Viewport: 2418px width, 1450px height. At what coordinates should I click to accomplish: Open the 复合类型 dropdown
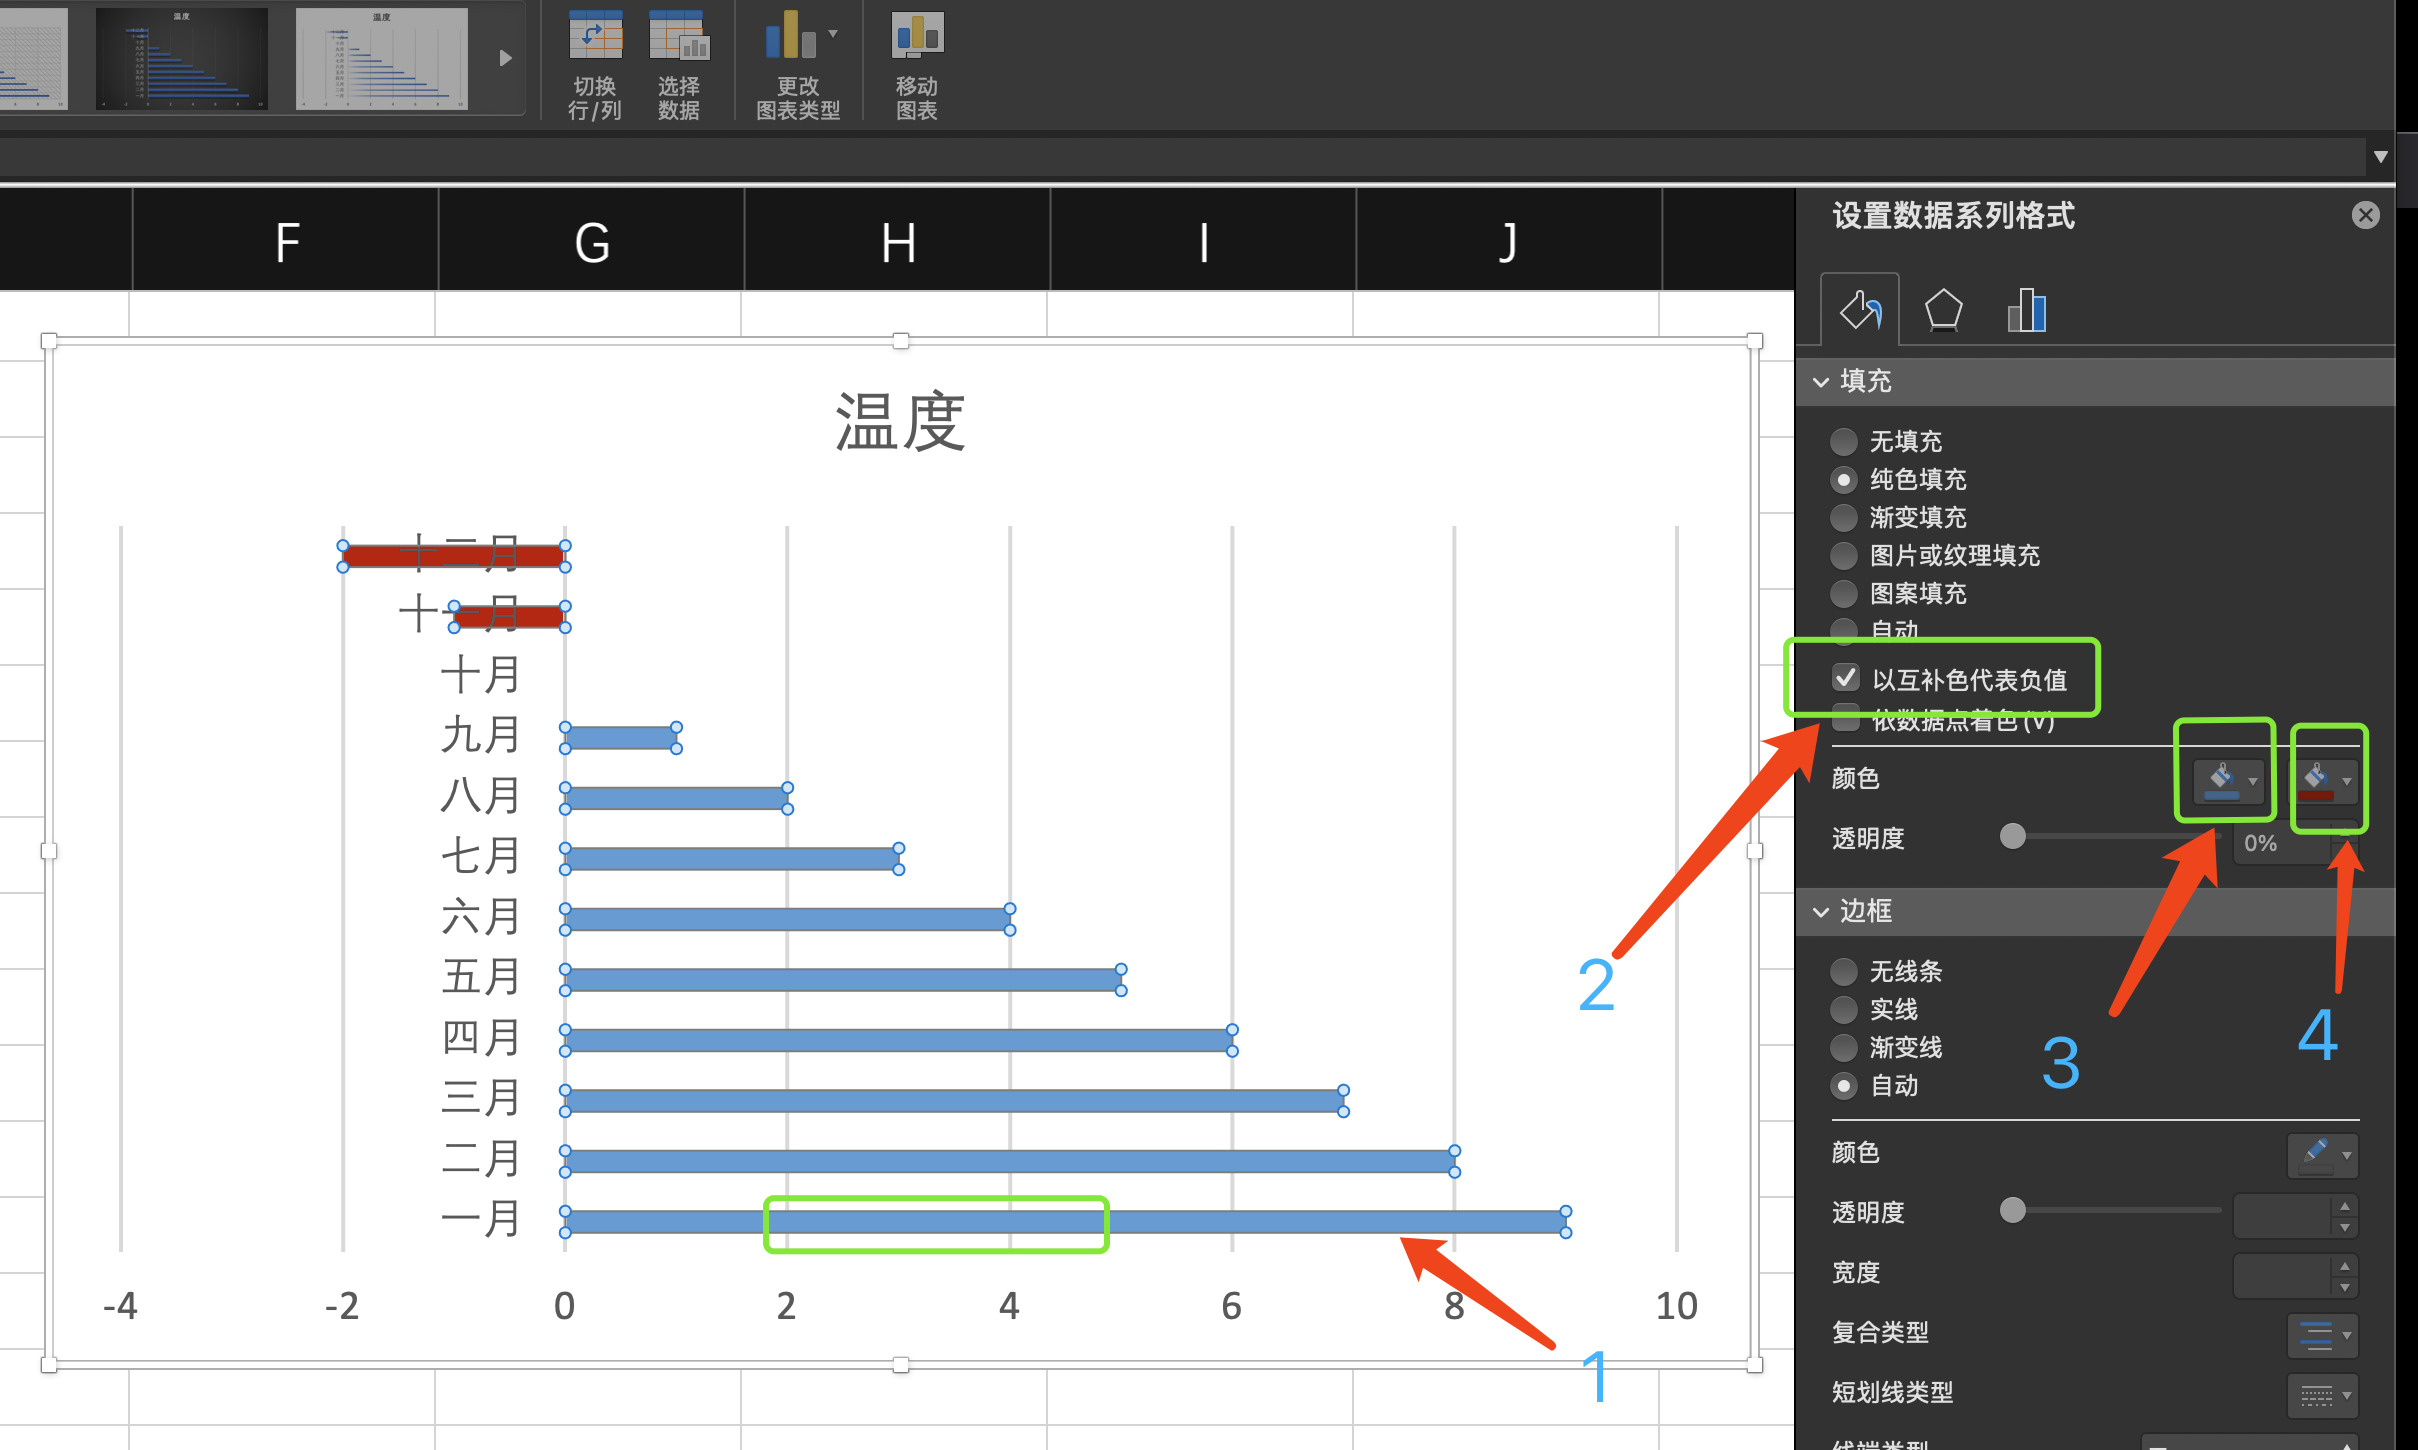coord(2322,1334)
